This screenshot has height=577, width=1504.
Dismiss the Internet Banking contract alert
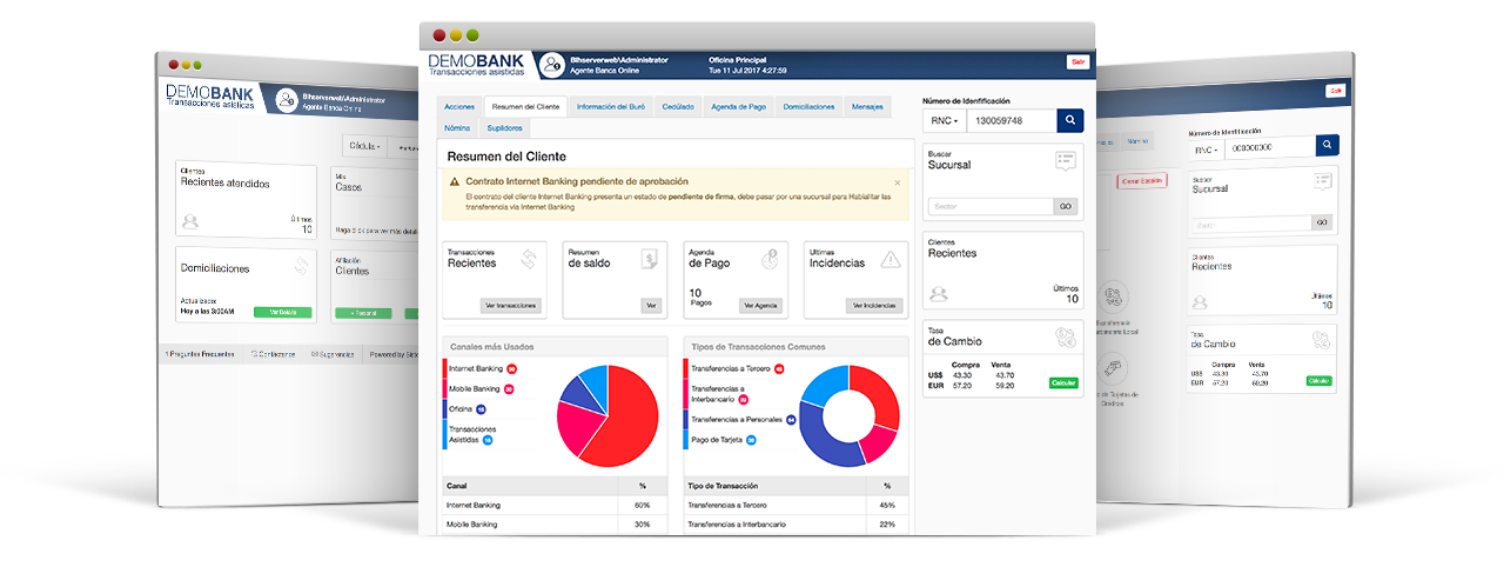897,183
